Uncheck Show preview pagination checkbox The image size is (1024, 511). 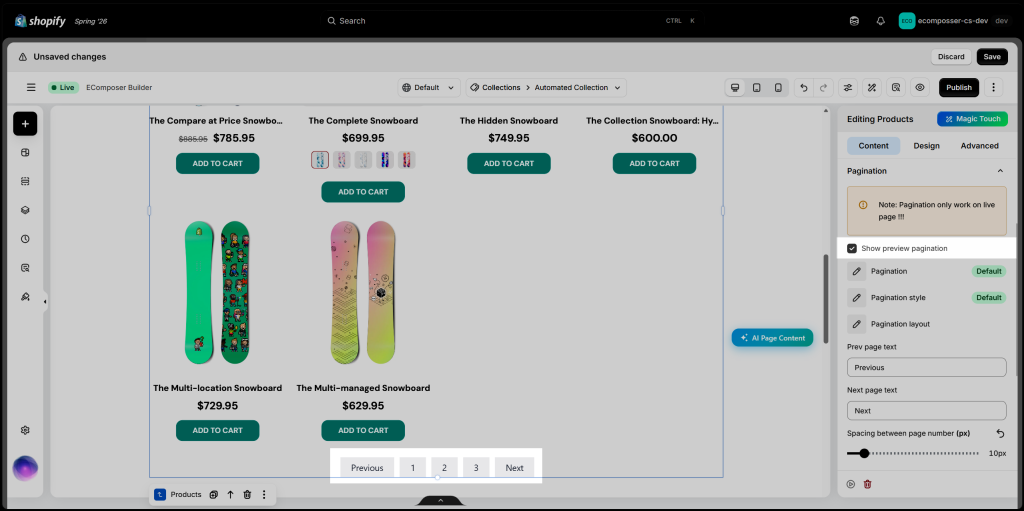[852, 248]
